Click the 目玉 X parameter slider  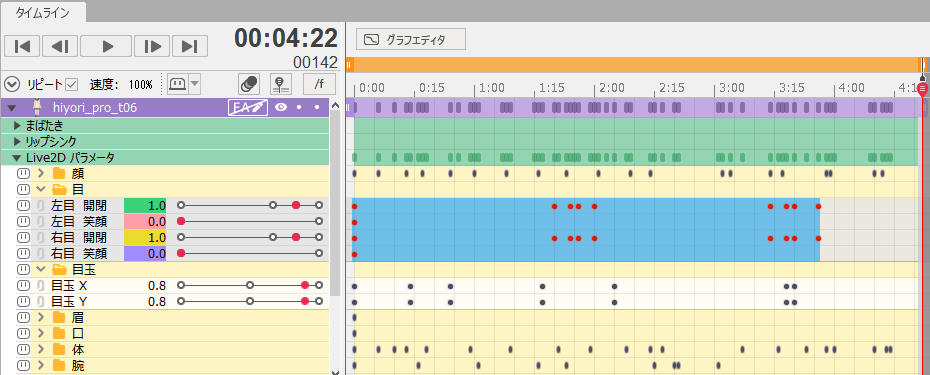click(x=250, y=285)
